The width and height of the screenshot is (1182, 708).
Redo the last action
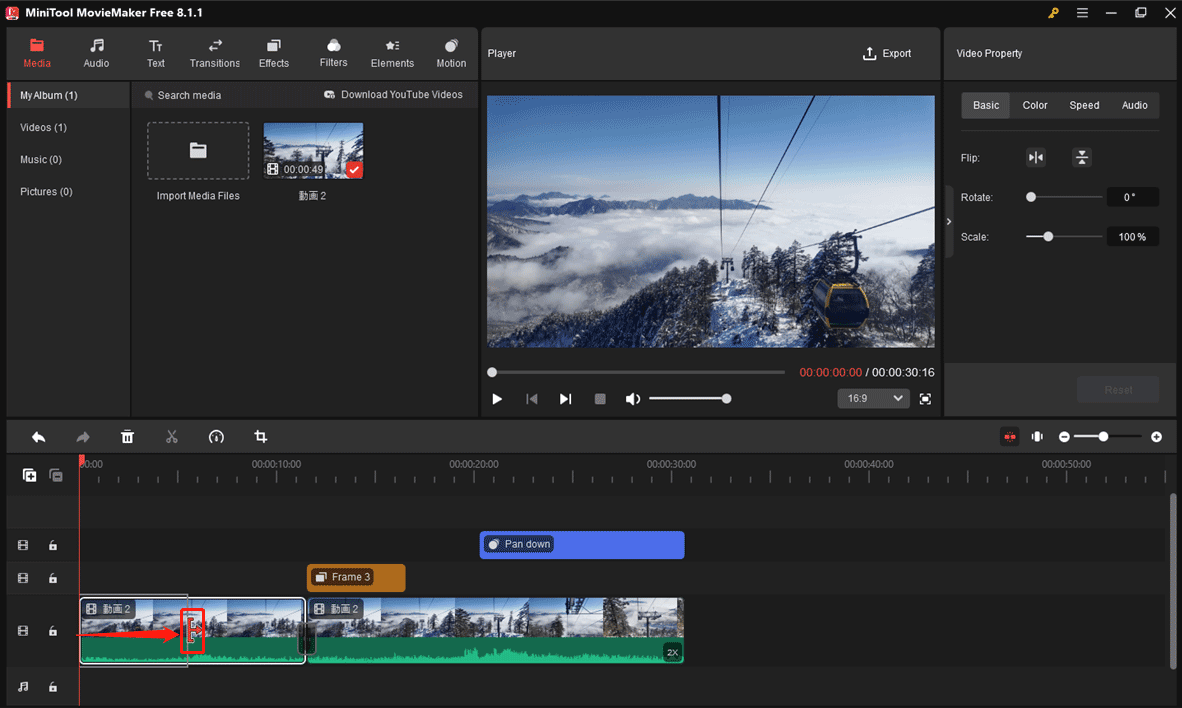point(83,437)
